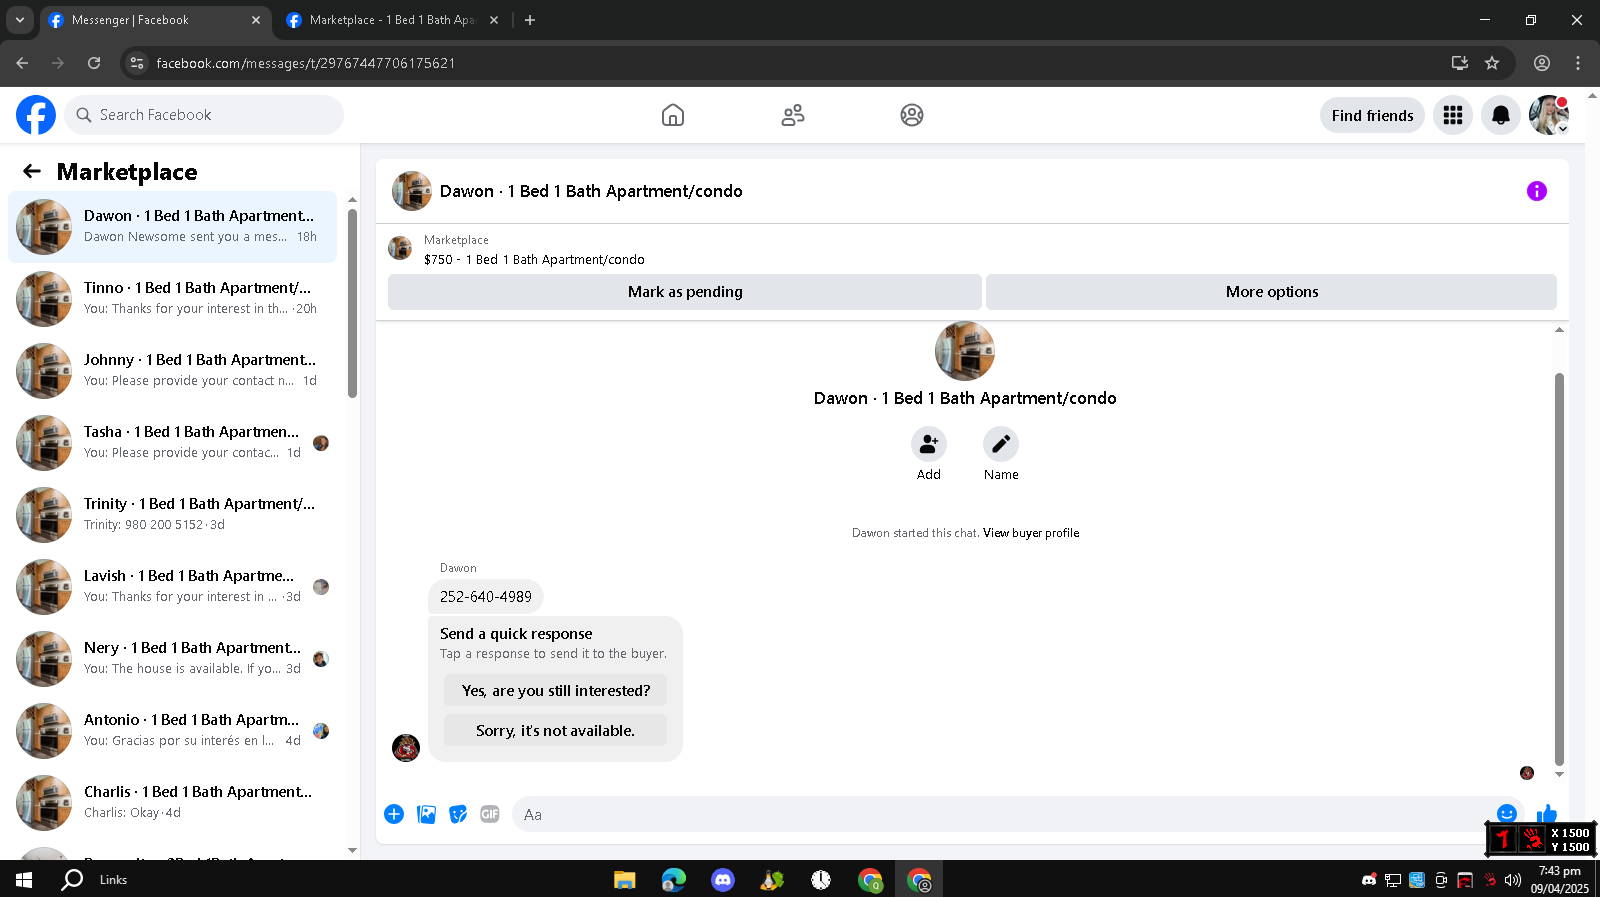Open the Dawon conversation in the list
Screen dimensions: 1600x897
click(x=172, y=227)
